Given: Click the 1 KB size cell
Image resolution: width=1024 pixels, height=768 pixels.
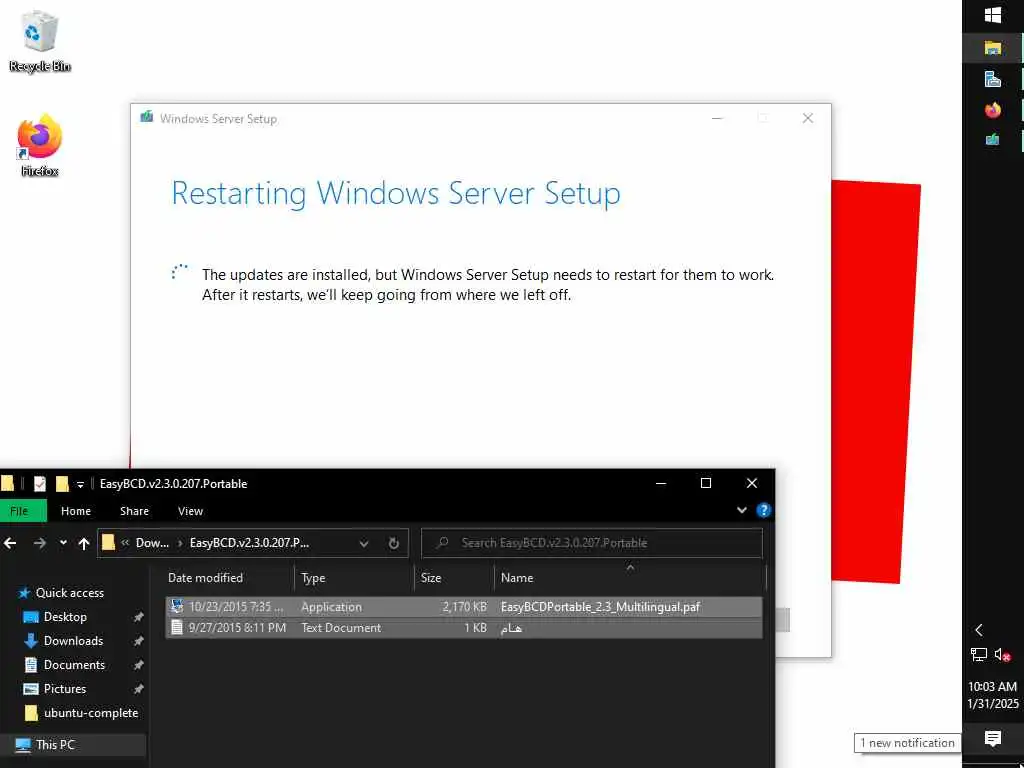Looking at the screenshot, I should (x=475, y=628).
